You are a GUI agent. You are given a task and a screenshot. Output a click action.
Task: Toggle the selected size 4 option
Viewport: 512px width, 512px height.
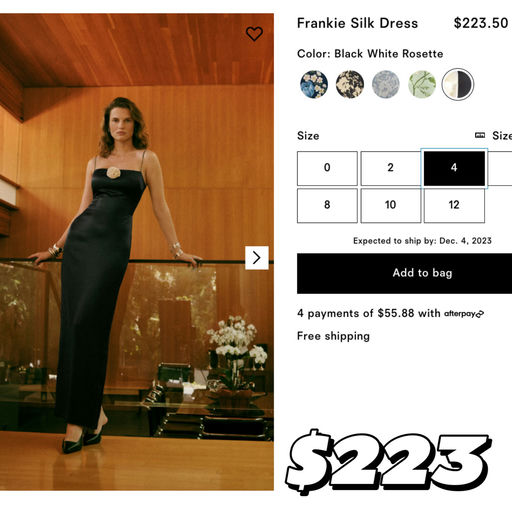coord(454,168)
